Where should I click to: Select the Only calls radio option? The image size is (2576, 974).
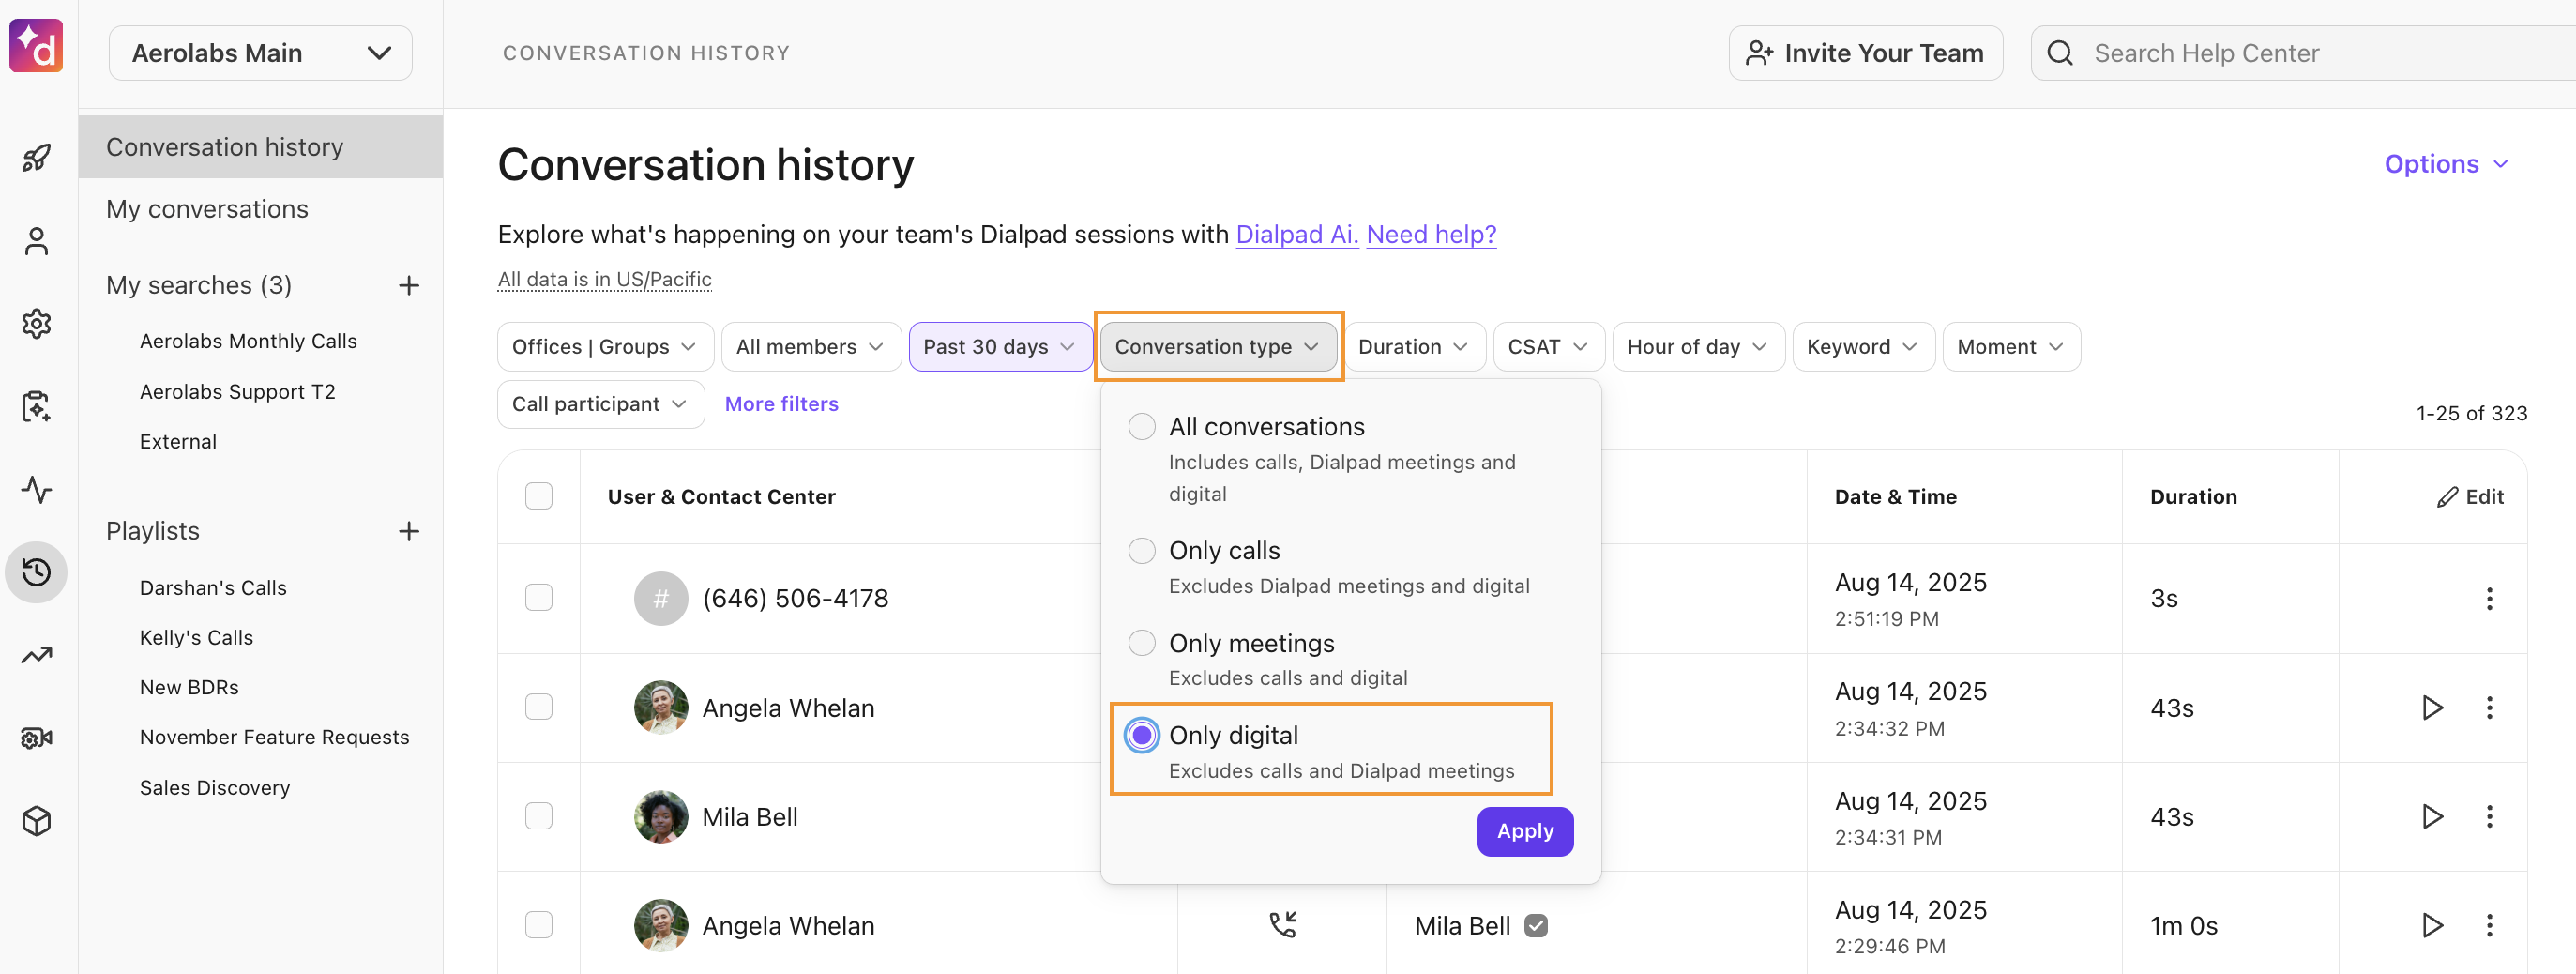pos(1141,551)
